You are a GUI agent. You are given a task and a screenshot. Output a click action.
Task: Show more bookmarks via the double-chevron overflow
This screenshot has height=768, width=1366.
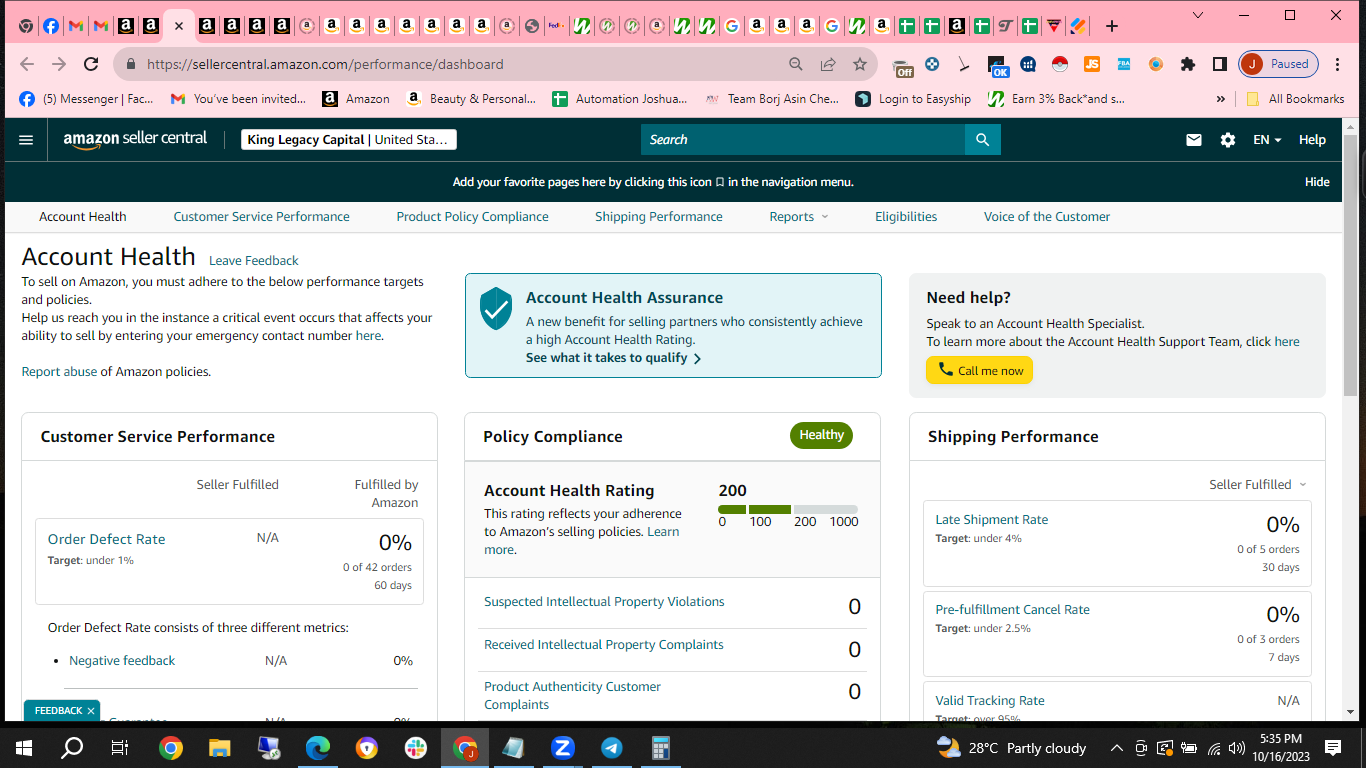[1220, 99]
